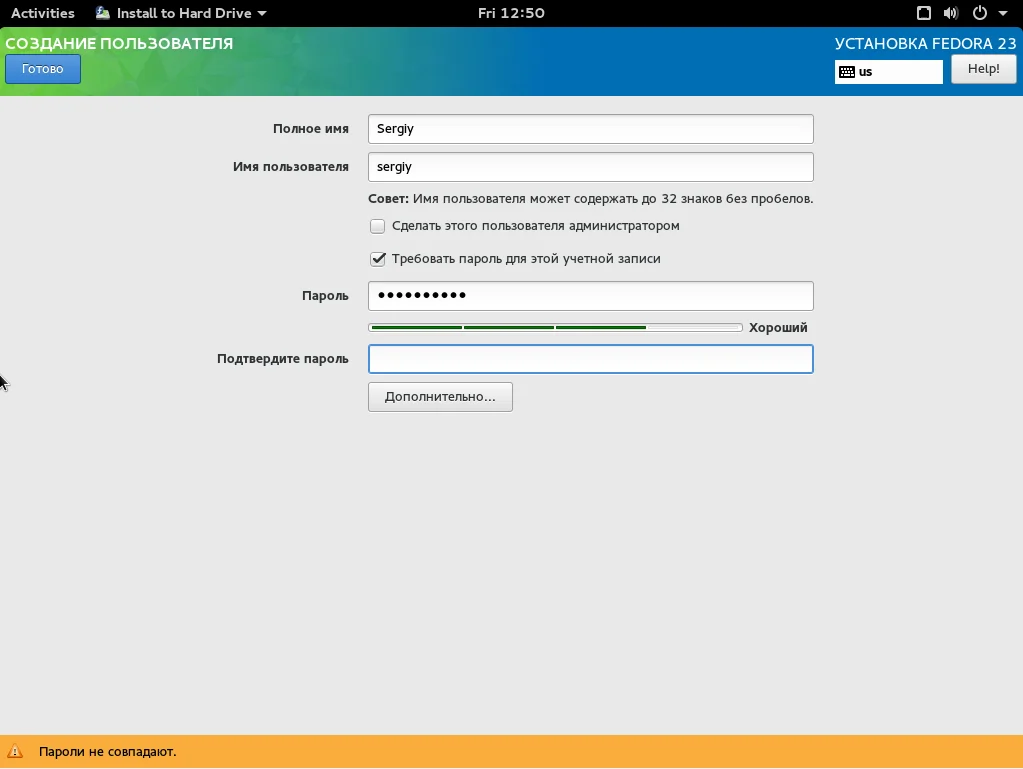Uncheck Требовать пароль для этой учетной записи
1023x769 pixels.
(x=377, y=259)
